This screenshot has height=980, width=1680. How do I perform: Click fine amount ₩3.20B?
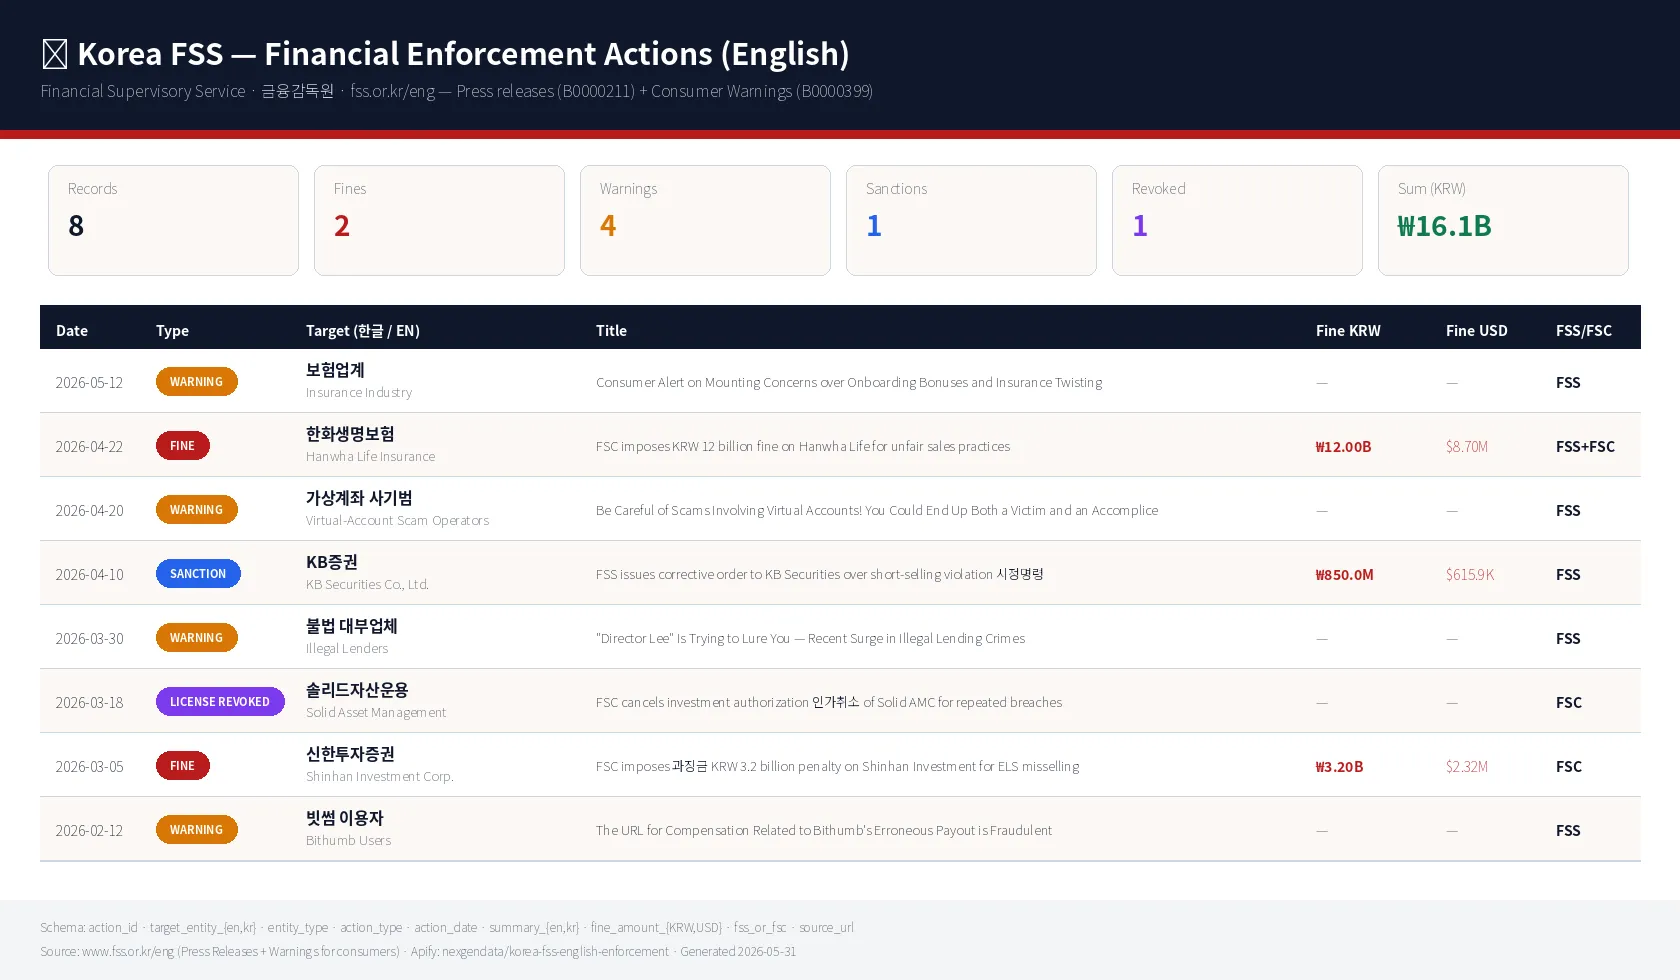pos(1339,767)
